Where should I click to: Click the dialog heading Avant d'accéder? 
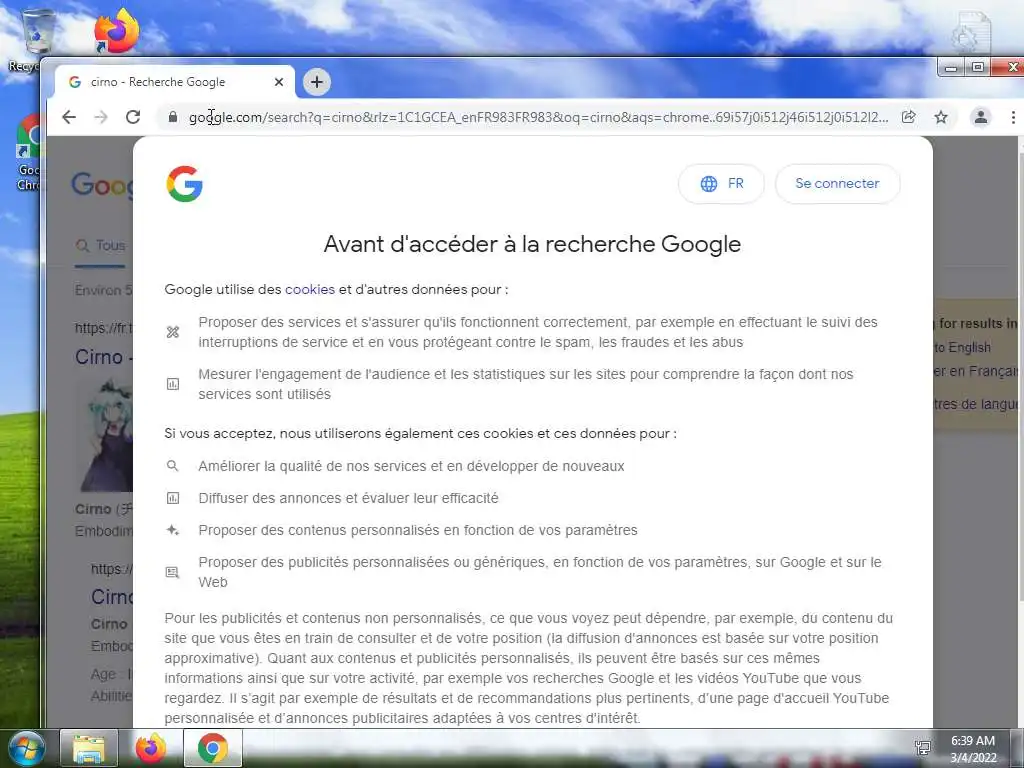(x=532, y=244)
